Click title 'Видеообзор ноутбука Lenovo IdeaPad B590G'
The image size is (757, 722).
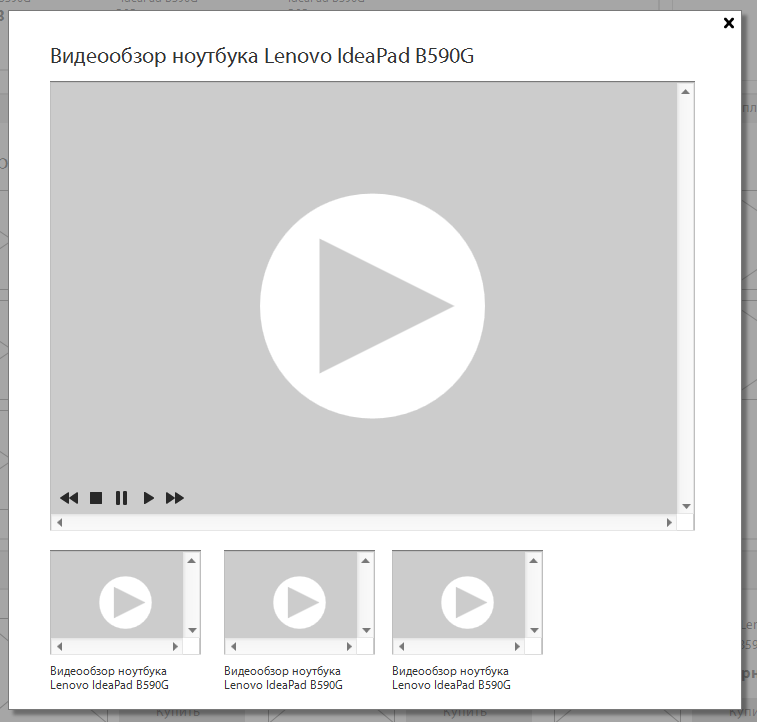(262, 56)
